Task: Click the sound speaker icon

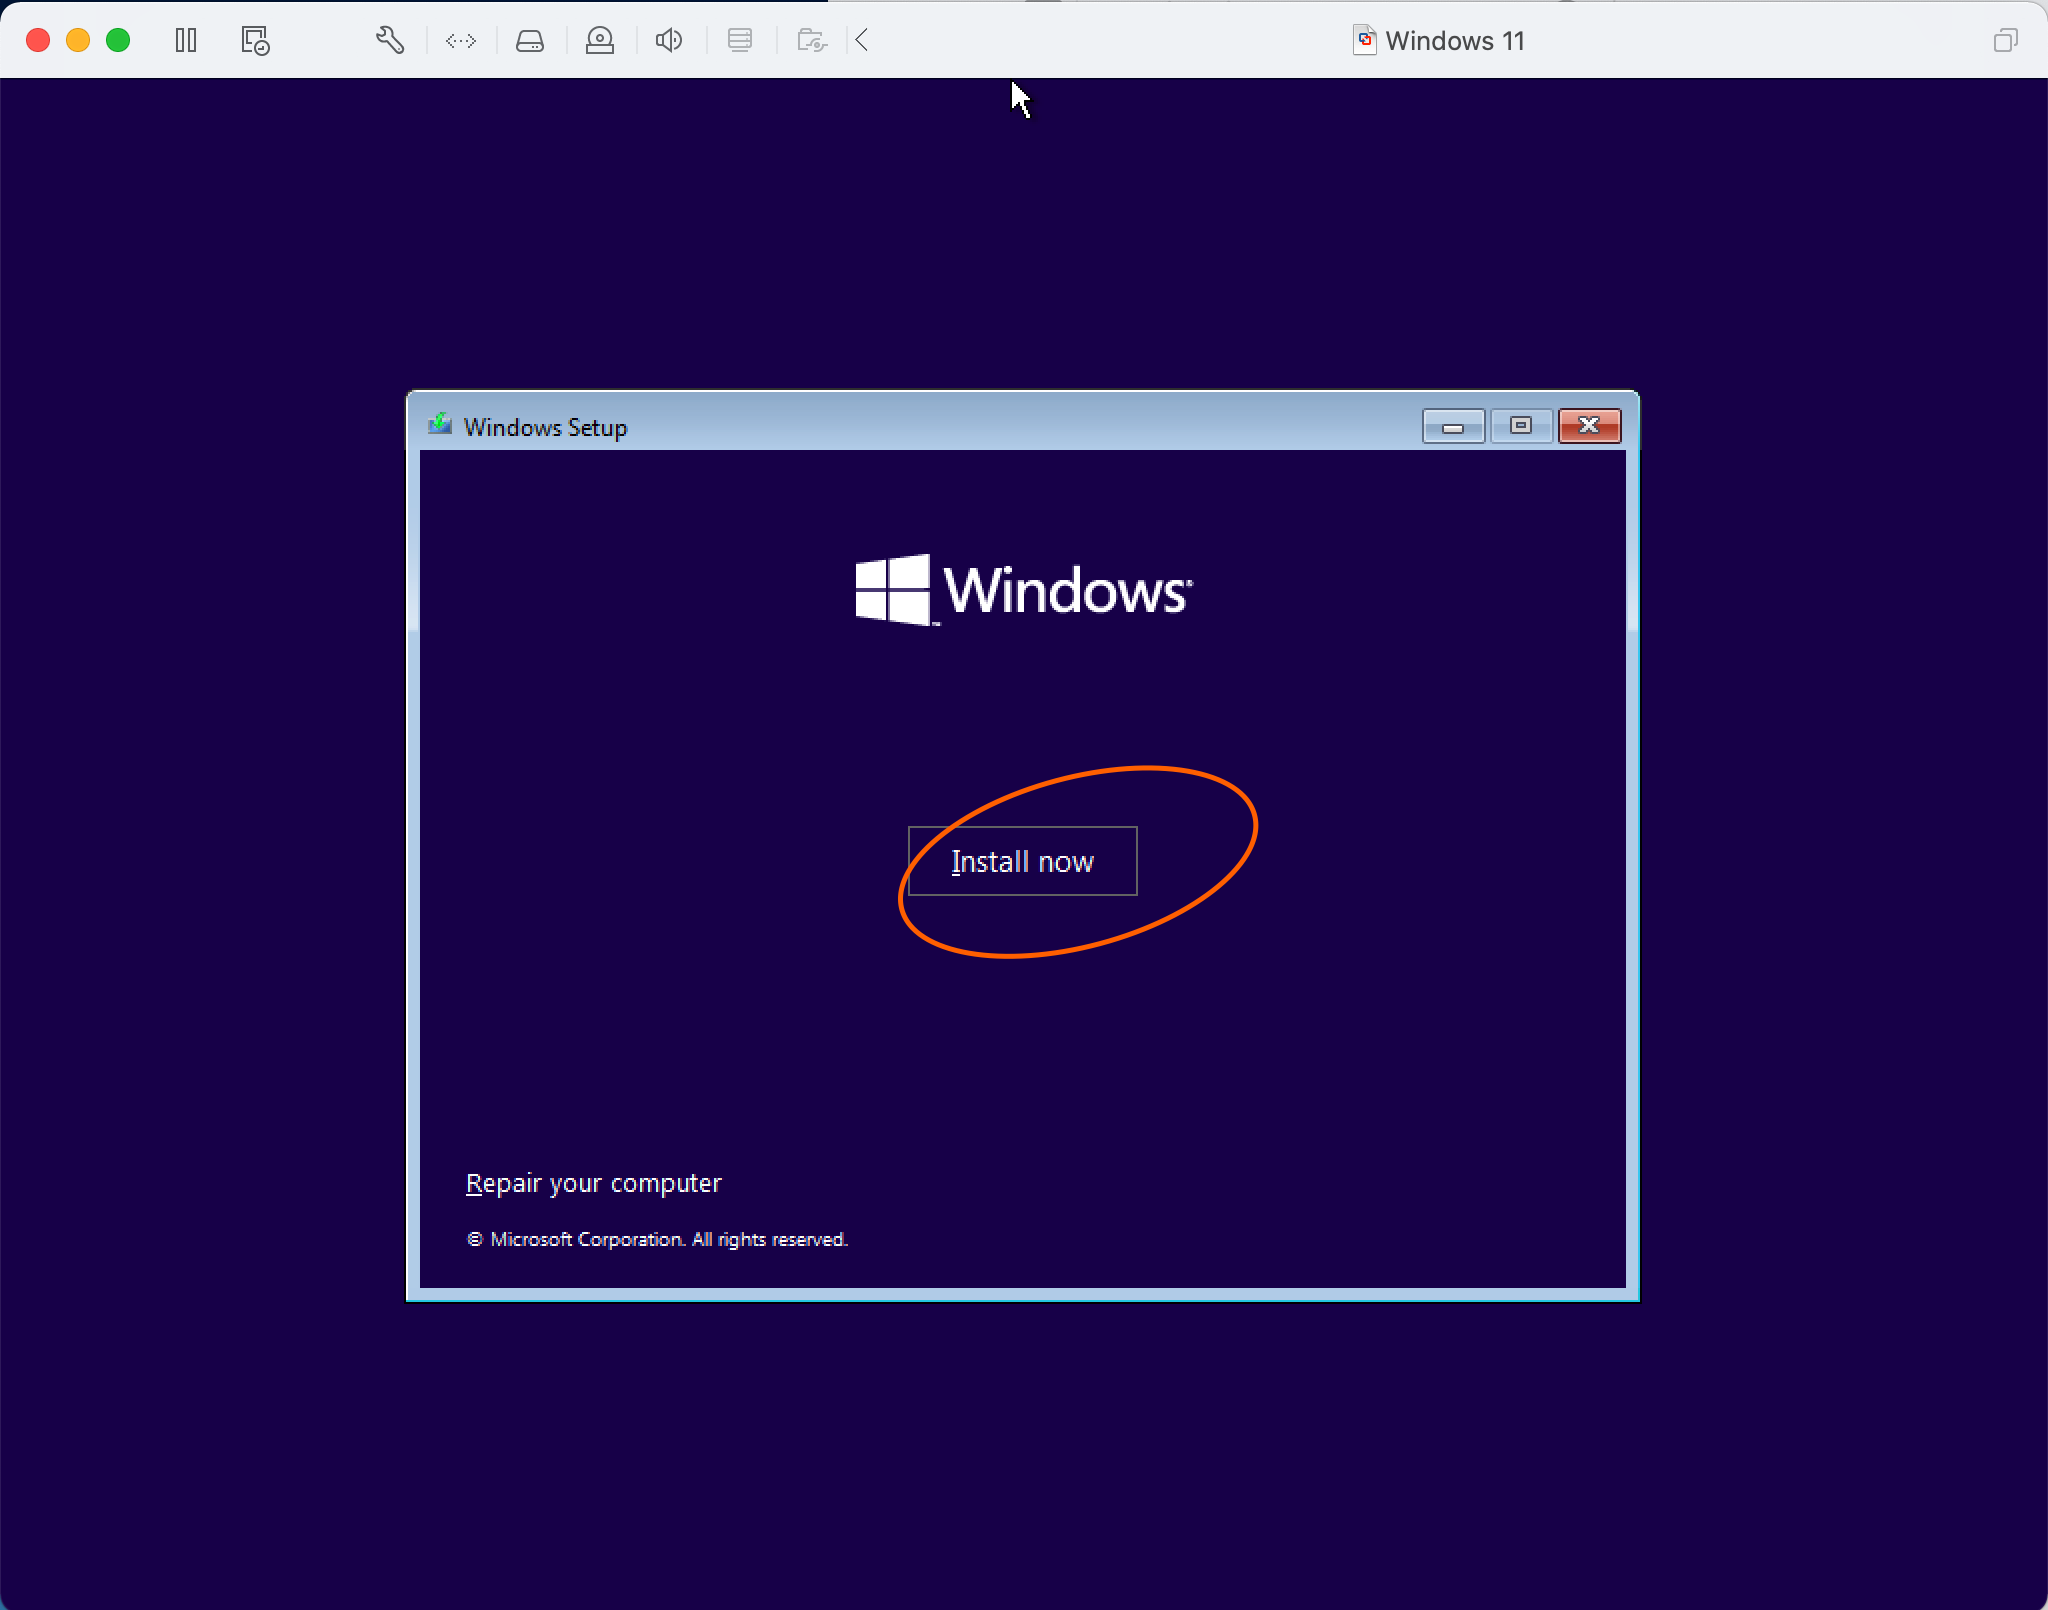Action: pos(669,40)
